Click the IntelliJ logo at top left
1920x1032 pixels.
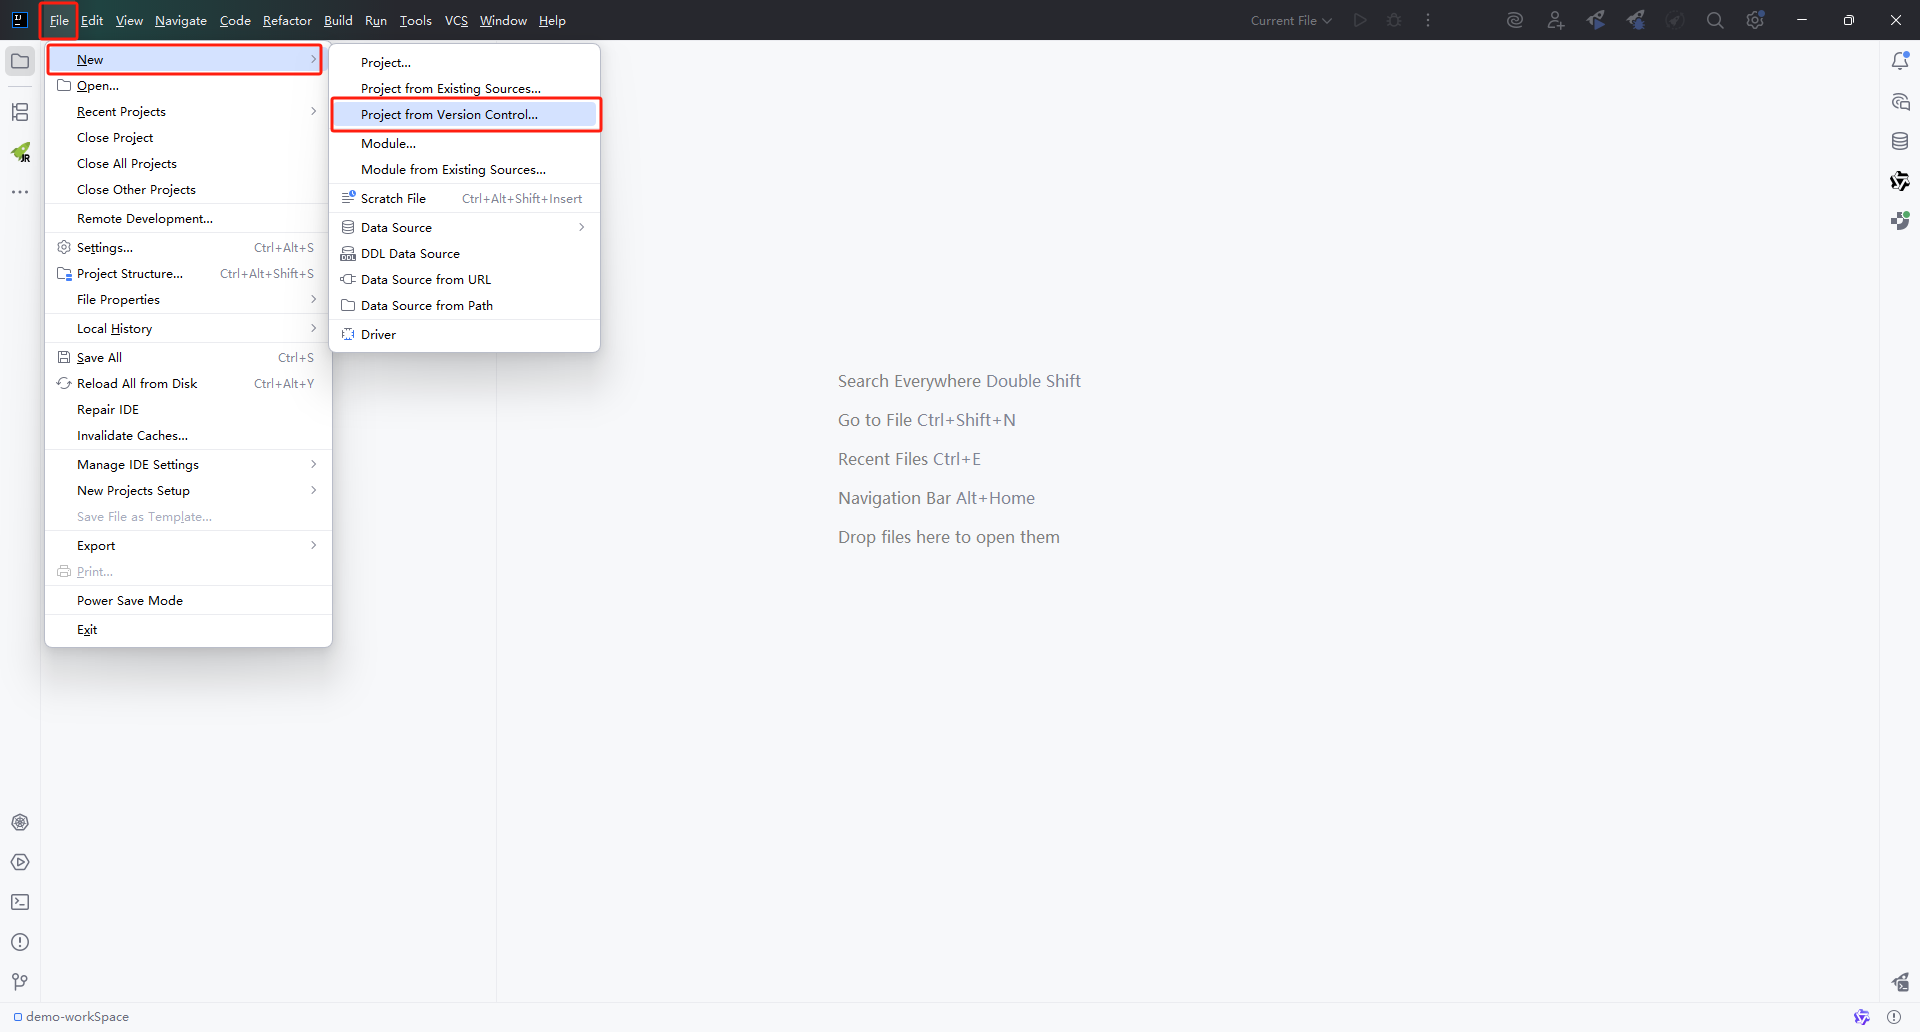coord(19,20)
